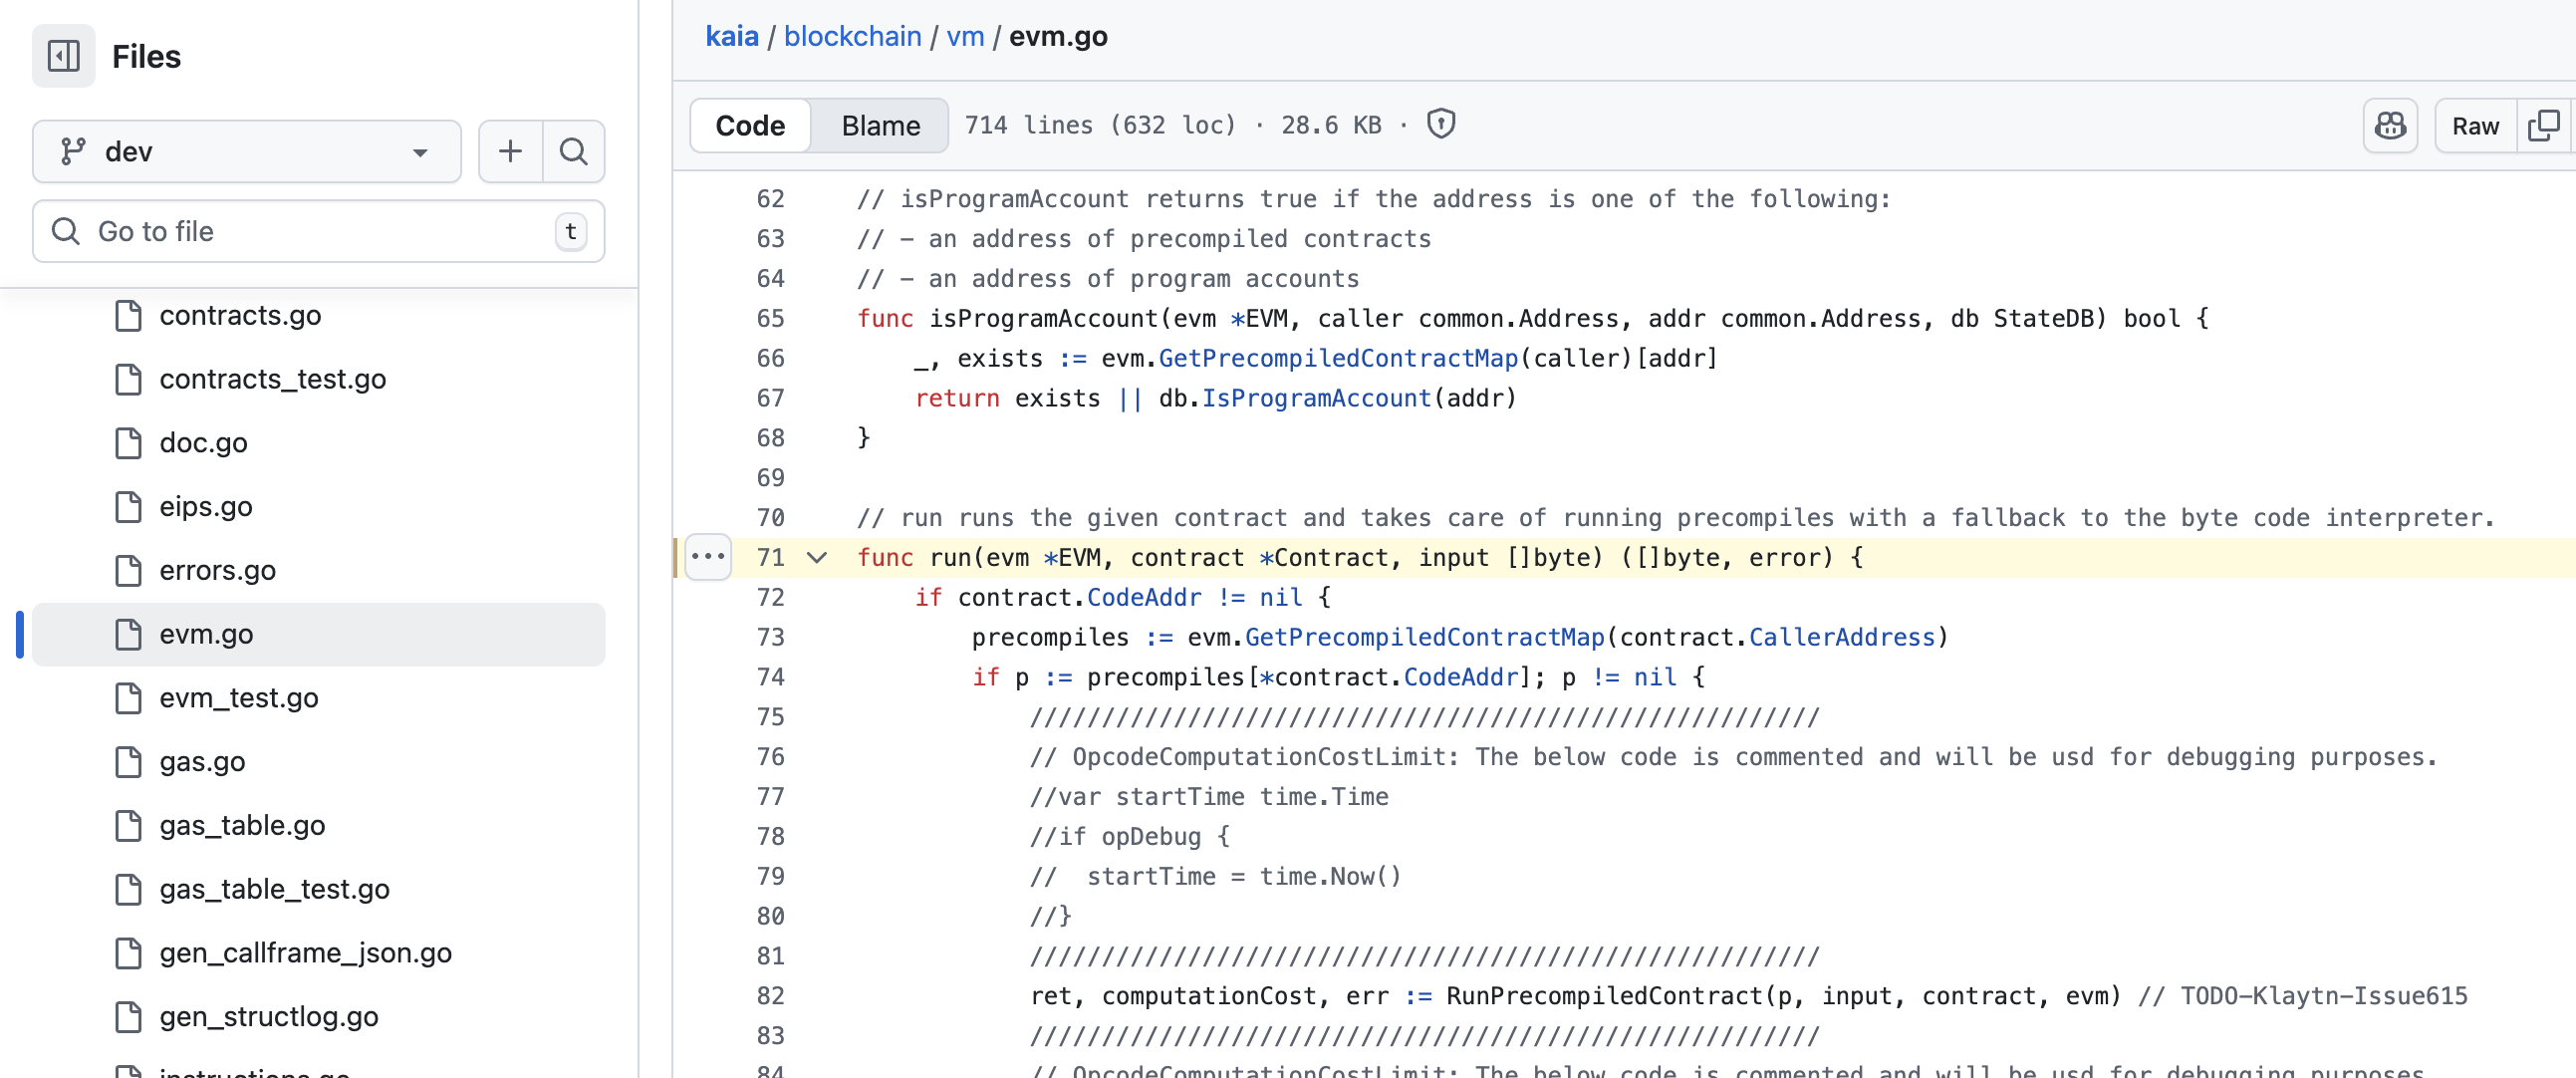2576x1078 pixels.
Task: Click the search magnifier icon beside plus
Action: coord(573,151)
